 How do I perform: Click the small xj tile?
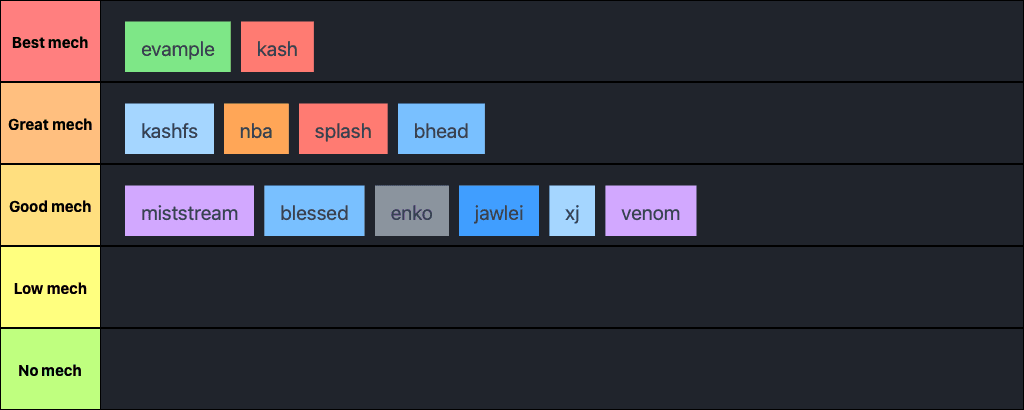tap(572, 211)
